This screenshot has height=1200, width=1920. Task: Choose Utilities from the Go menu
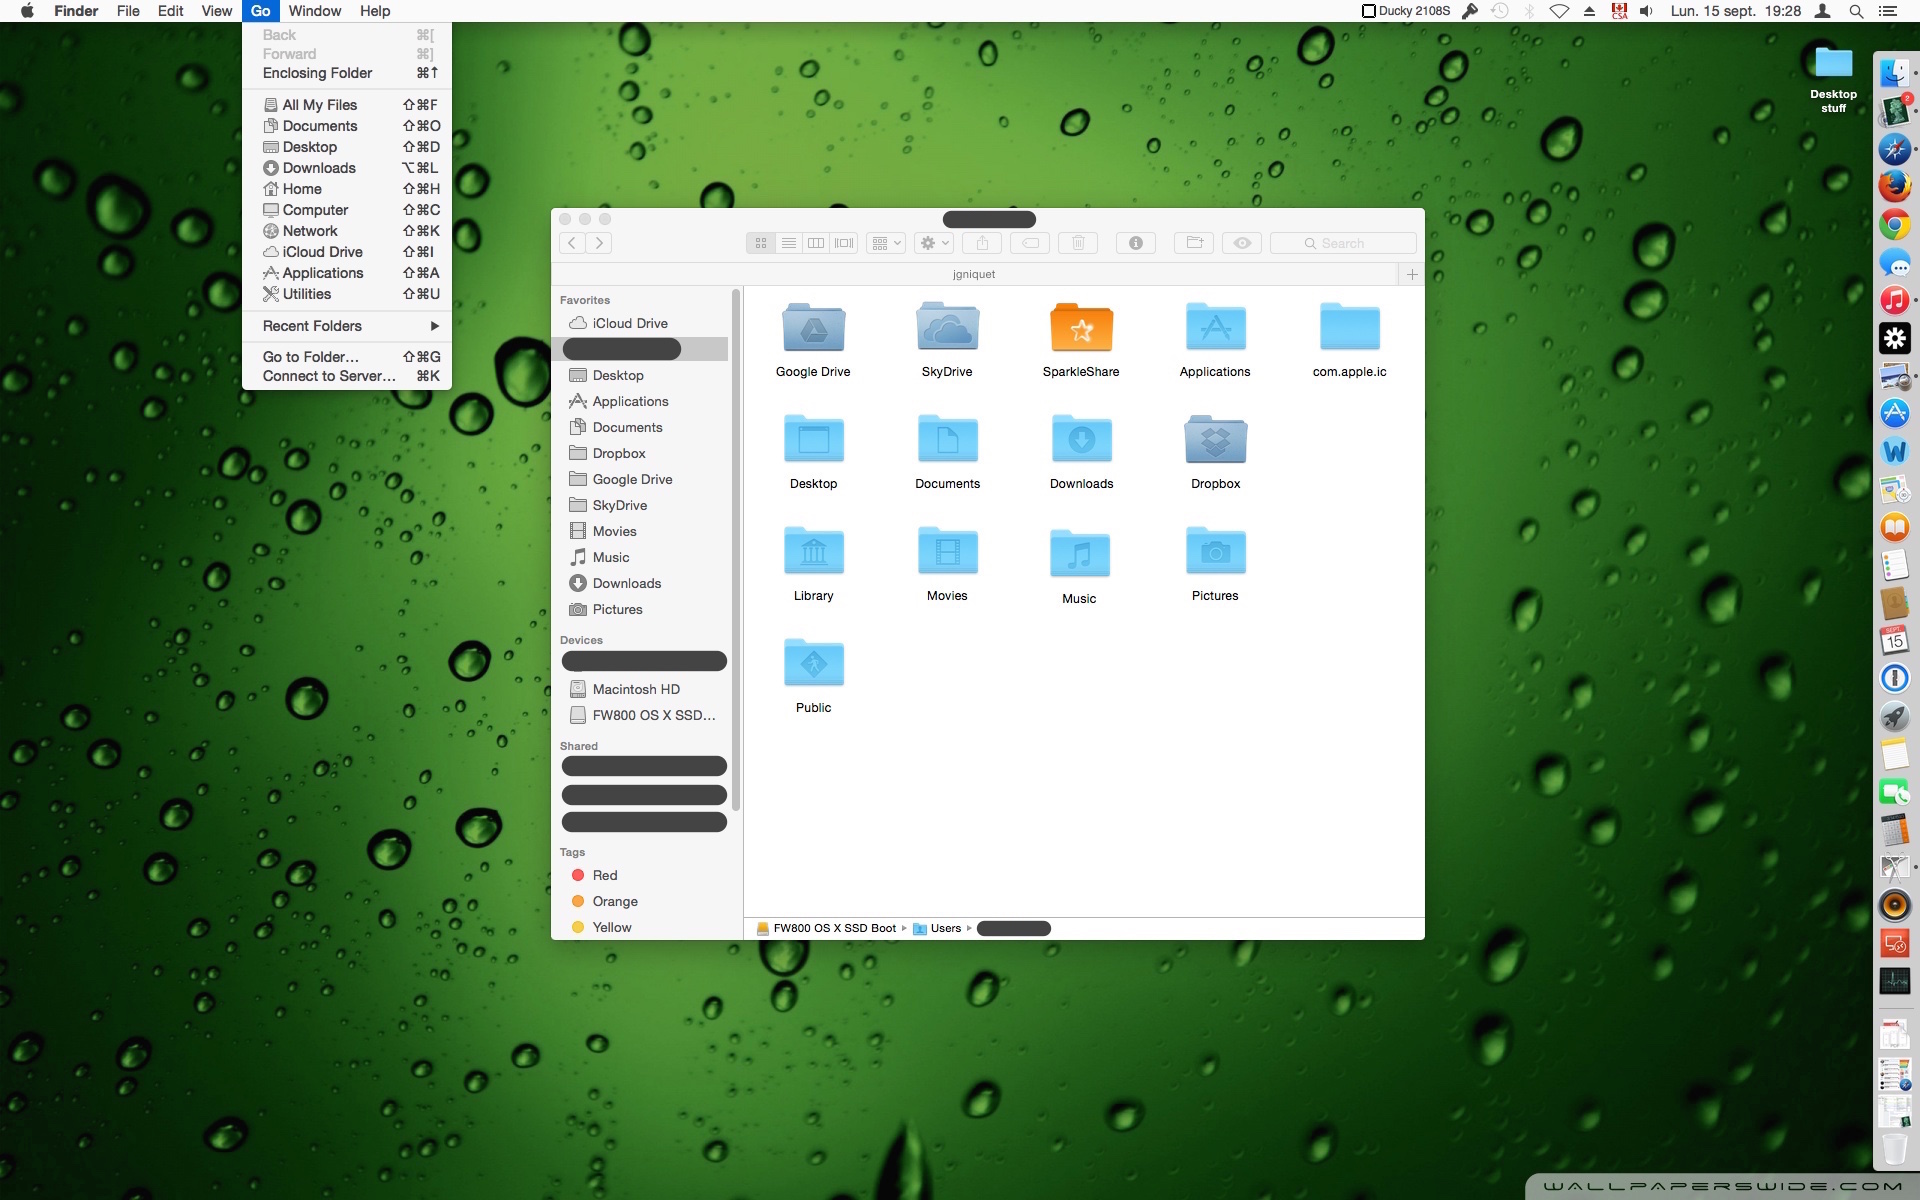coord(306,294)
